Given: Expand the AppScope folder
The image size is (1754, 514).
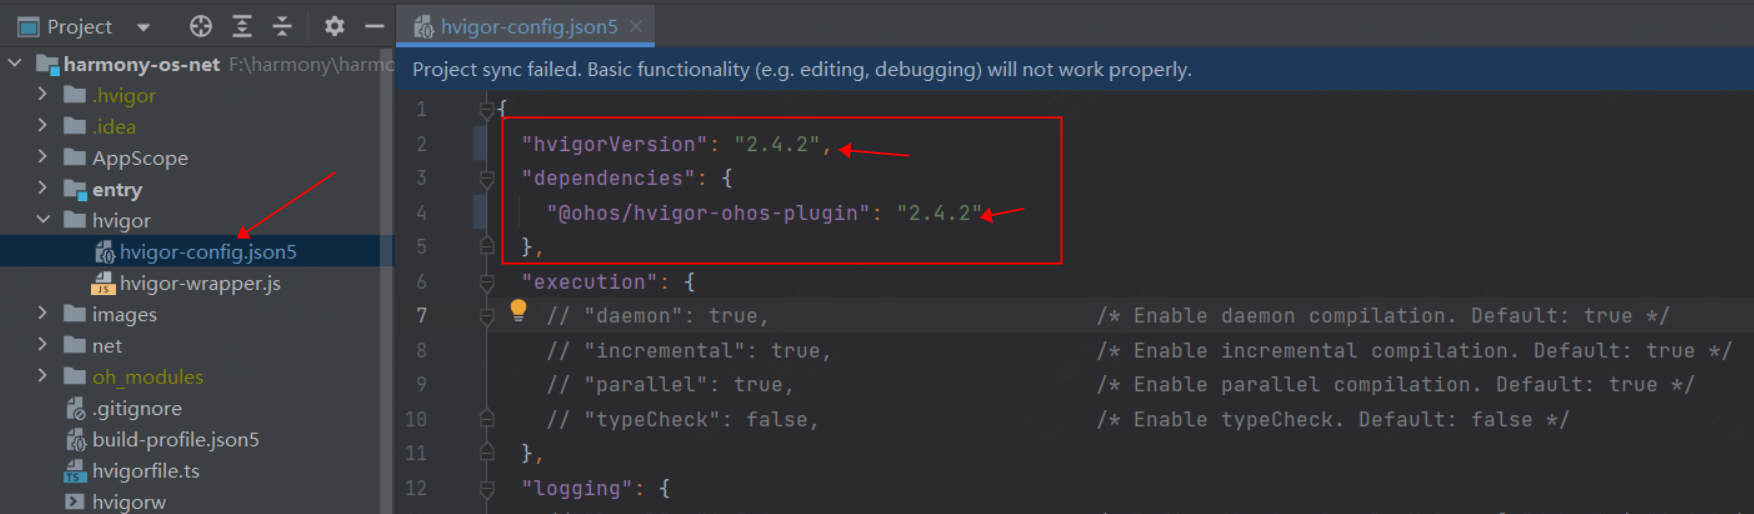Looking at the screenshot, I should coord(42,158).
